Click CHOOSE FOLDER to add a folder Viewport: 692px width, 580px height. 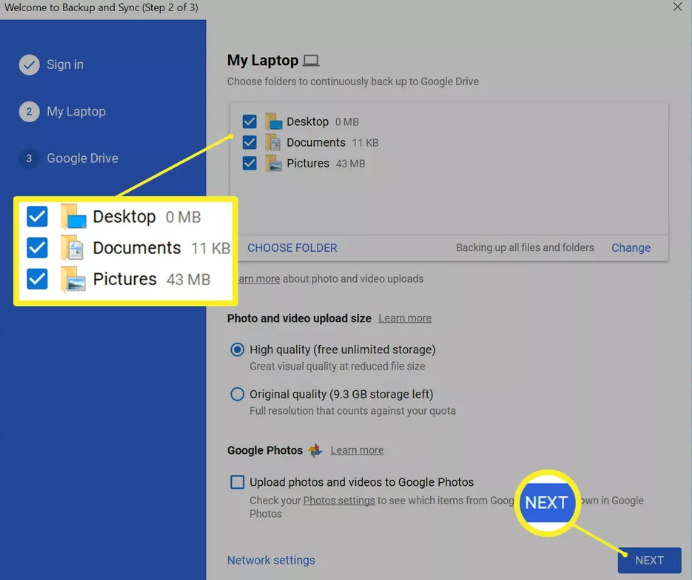(292, 248)
